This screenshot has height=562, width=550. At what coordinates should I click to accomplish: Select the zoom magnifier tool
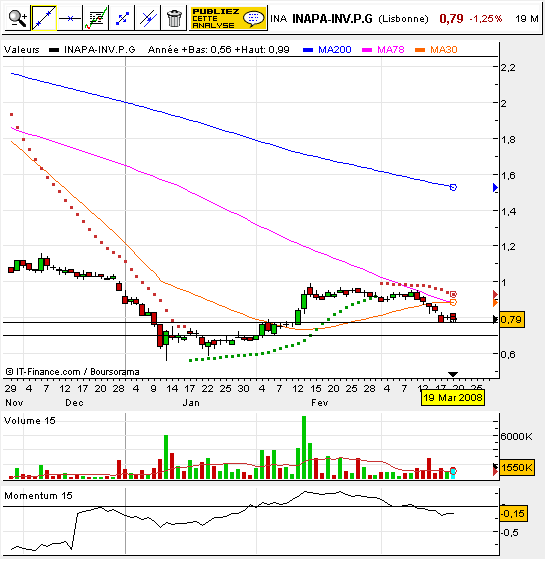click(18, 18)
